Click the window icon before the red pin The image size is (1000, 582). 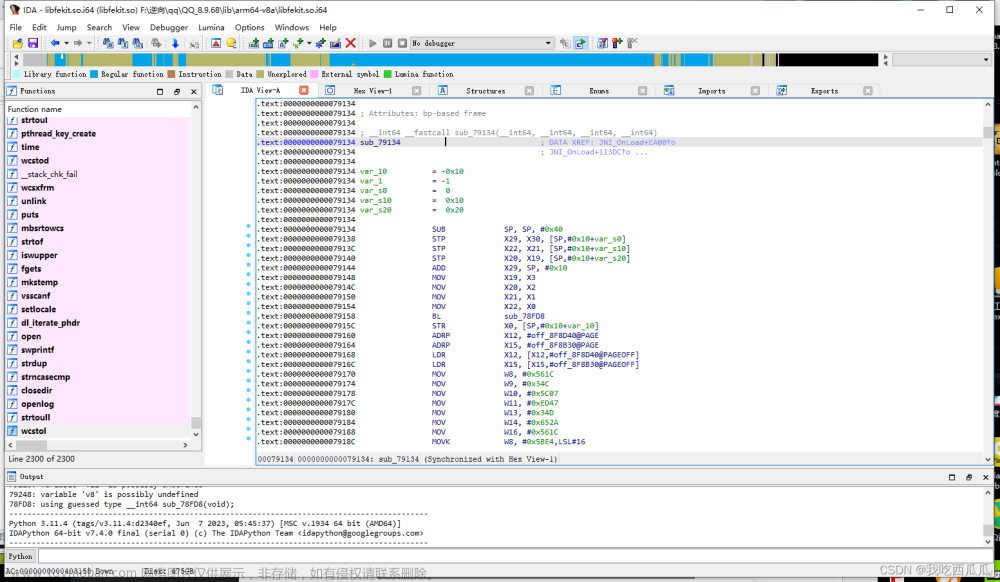[x=602, y=43]
